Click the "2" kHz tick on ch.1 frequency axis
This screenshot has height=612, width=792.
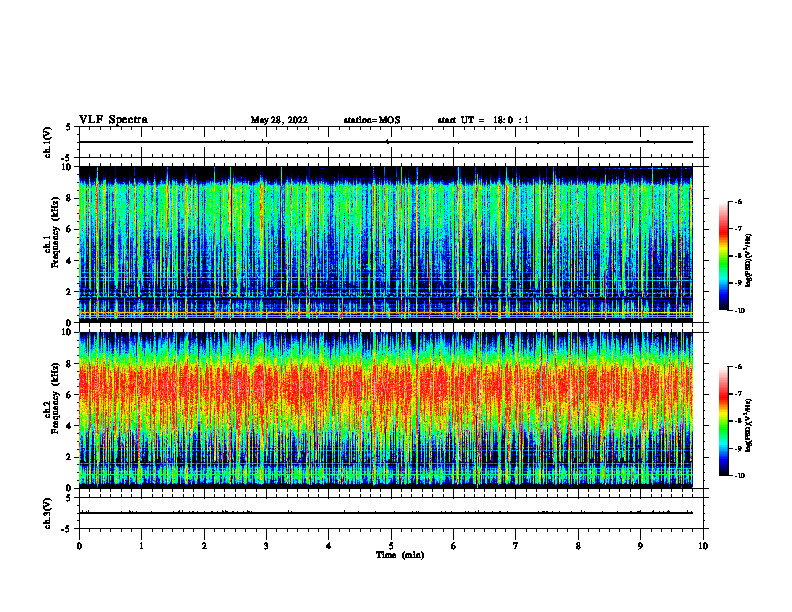(x=69, y=291)
